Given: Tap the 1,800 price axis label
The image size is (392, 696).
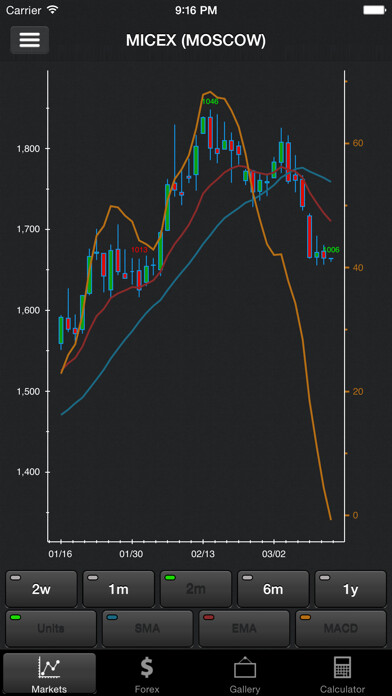Looking at the screenshot, I should tap(28, 149).
